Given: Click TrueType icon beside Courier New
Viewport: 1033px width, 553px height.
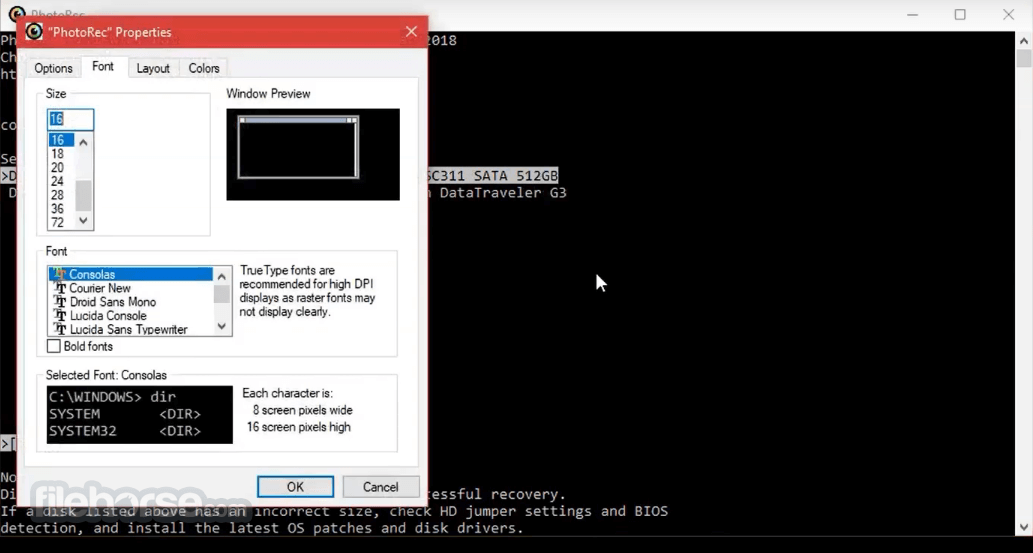Looking at the screenshot, I should (60, 288).
